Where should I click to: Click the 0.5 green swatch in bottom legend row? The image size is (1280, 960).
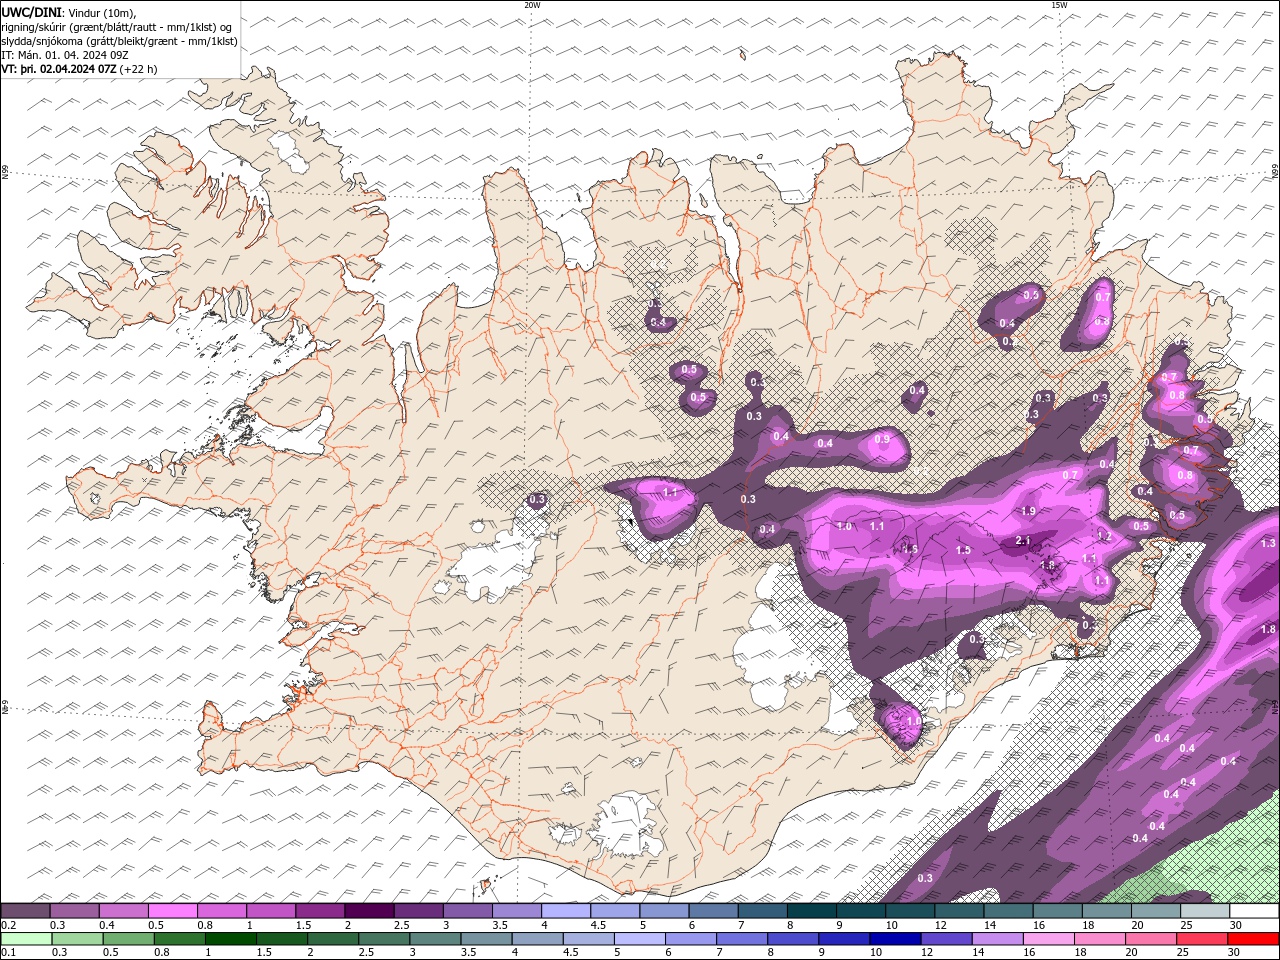point(128,939)
